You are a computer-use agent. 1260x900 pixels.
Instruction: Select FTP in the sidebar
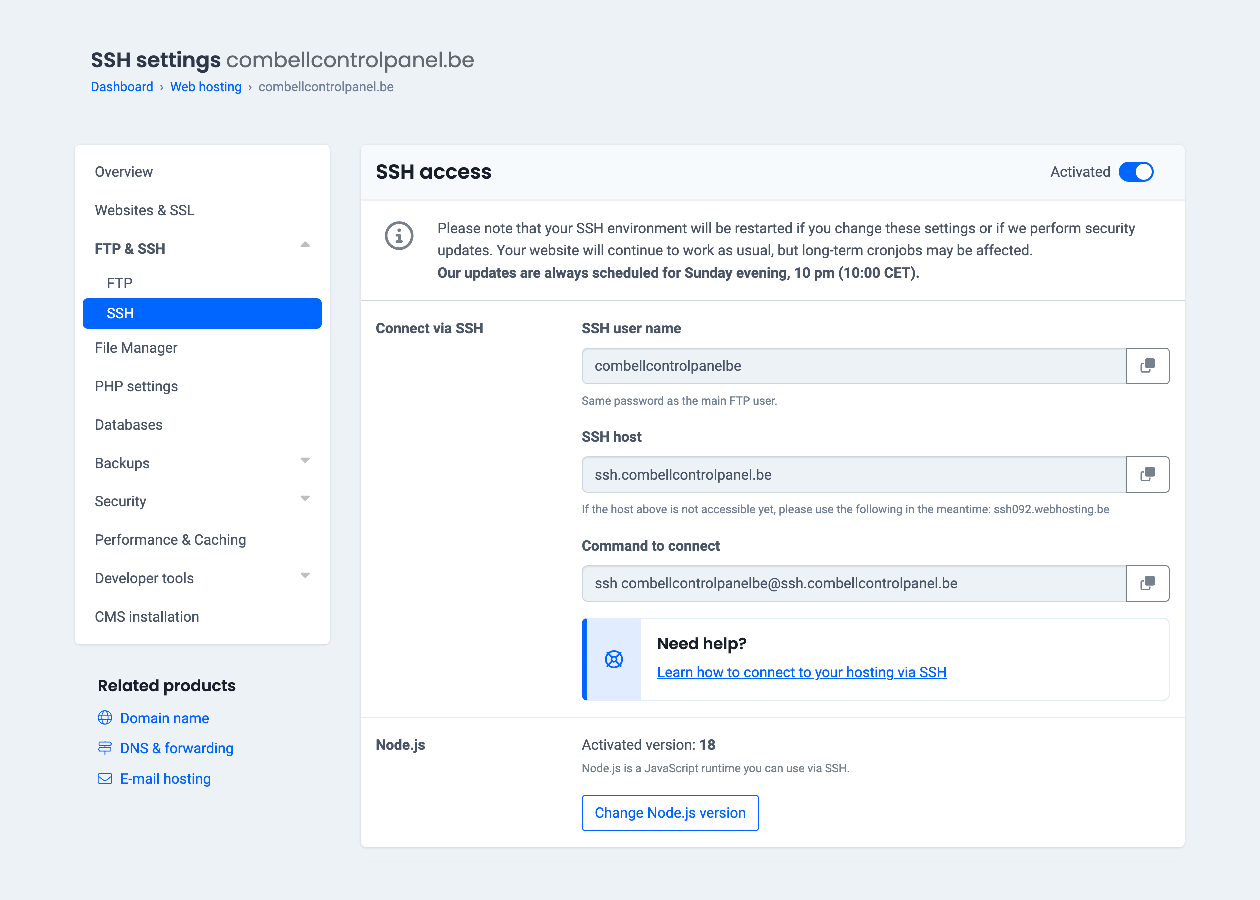coord(120,283)
